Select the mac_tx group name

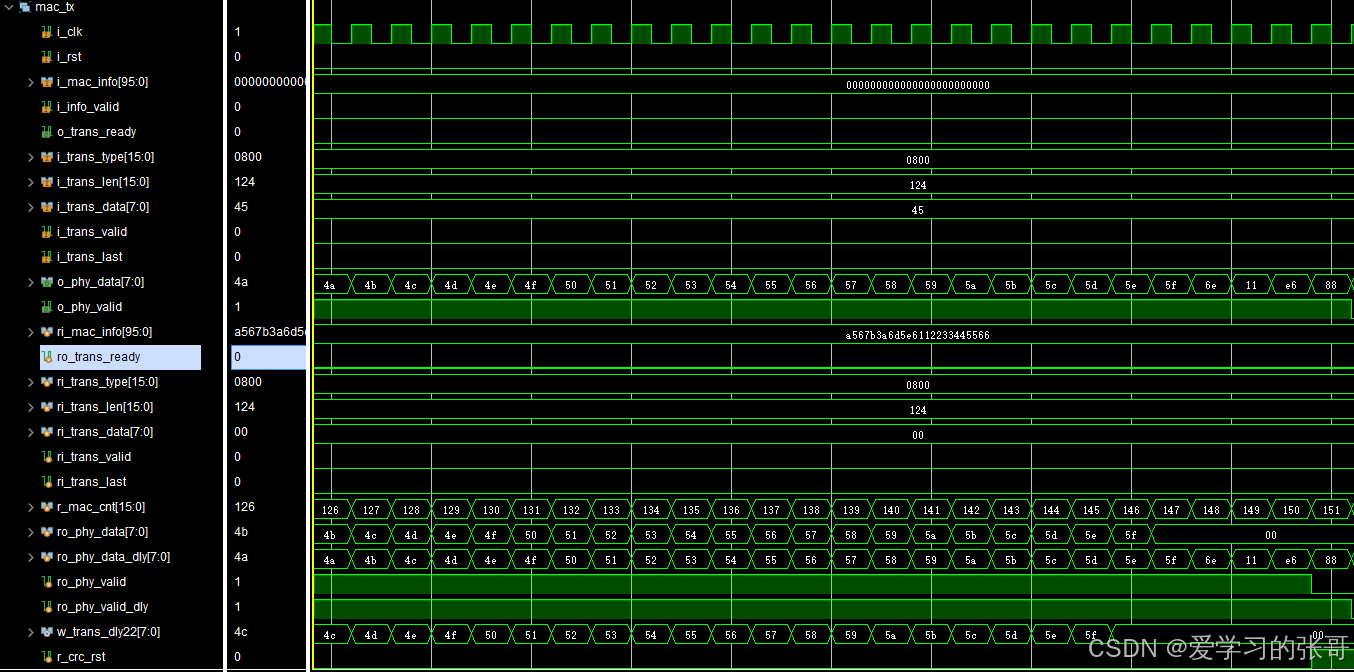(55, 7)
